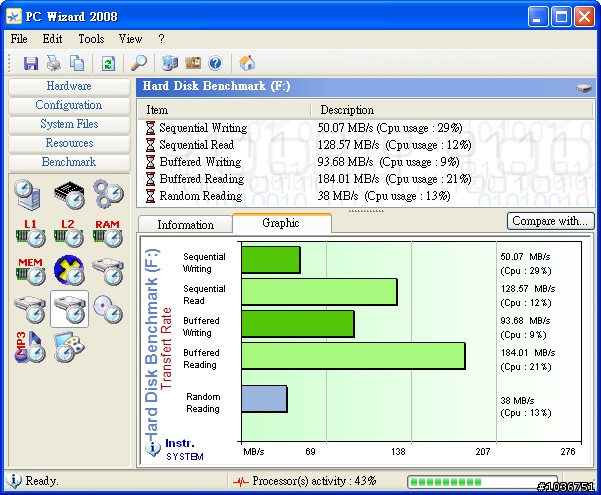Select the selected hard disk benchmark icon

click(69, 309)
